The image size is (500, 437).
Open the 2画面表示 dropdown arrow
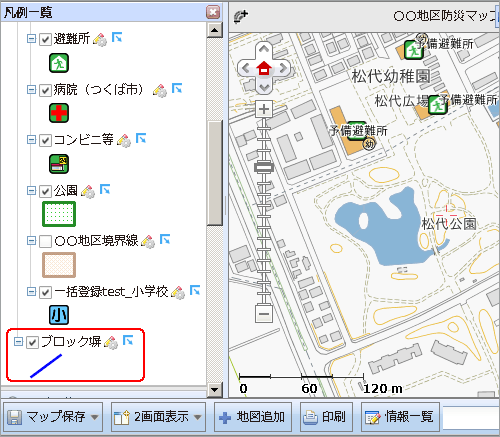pos(198,417)
